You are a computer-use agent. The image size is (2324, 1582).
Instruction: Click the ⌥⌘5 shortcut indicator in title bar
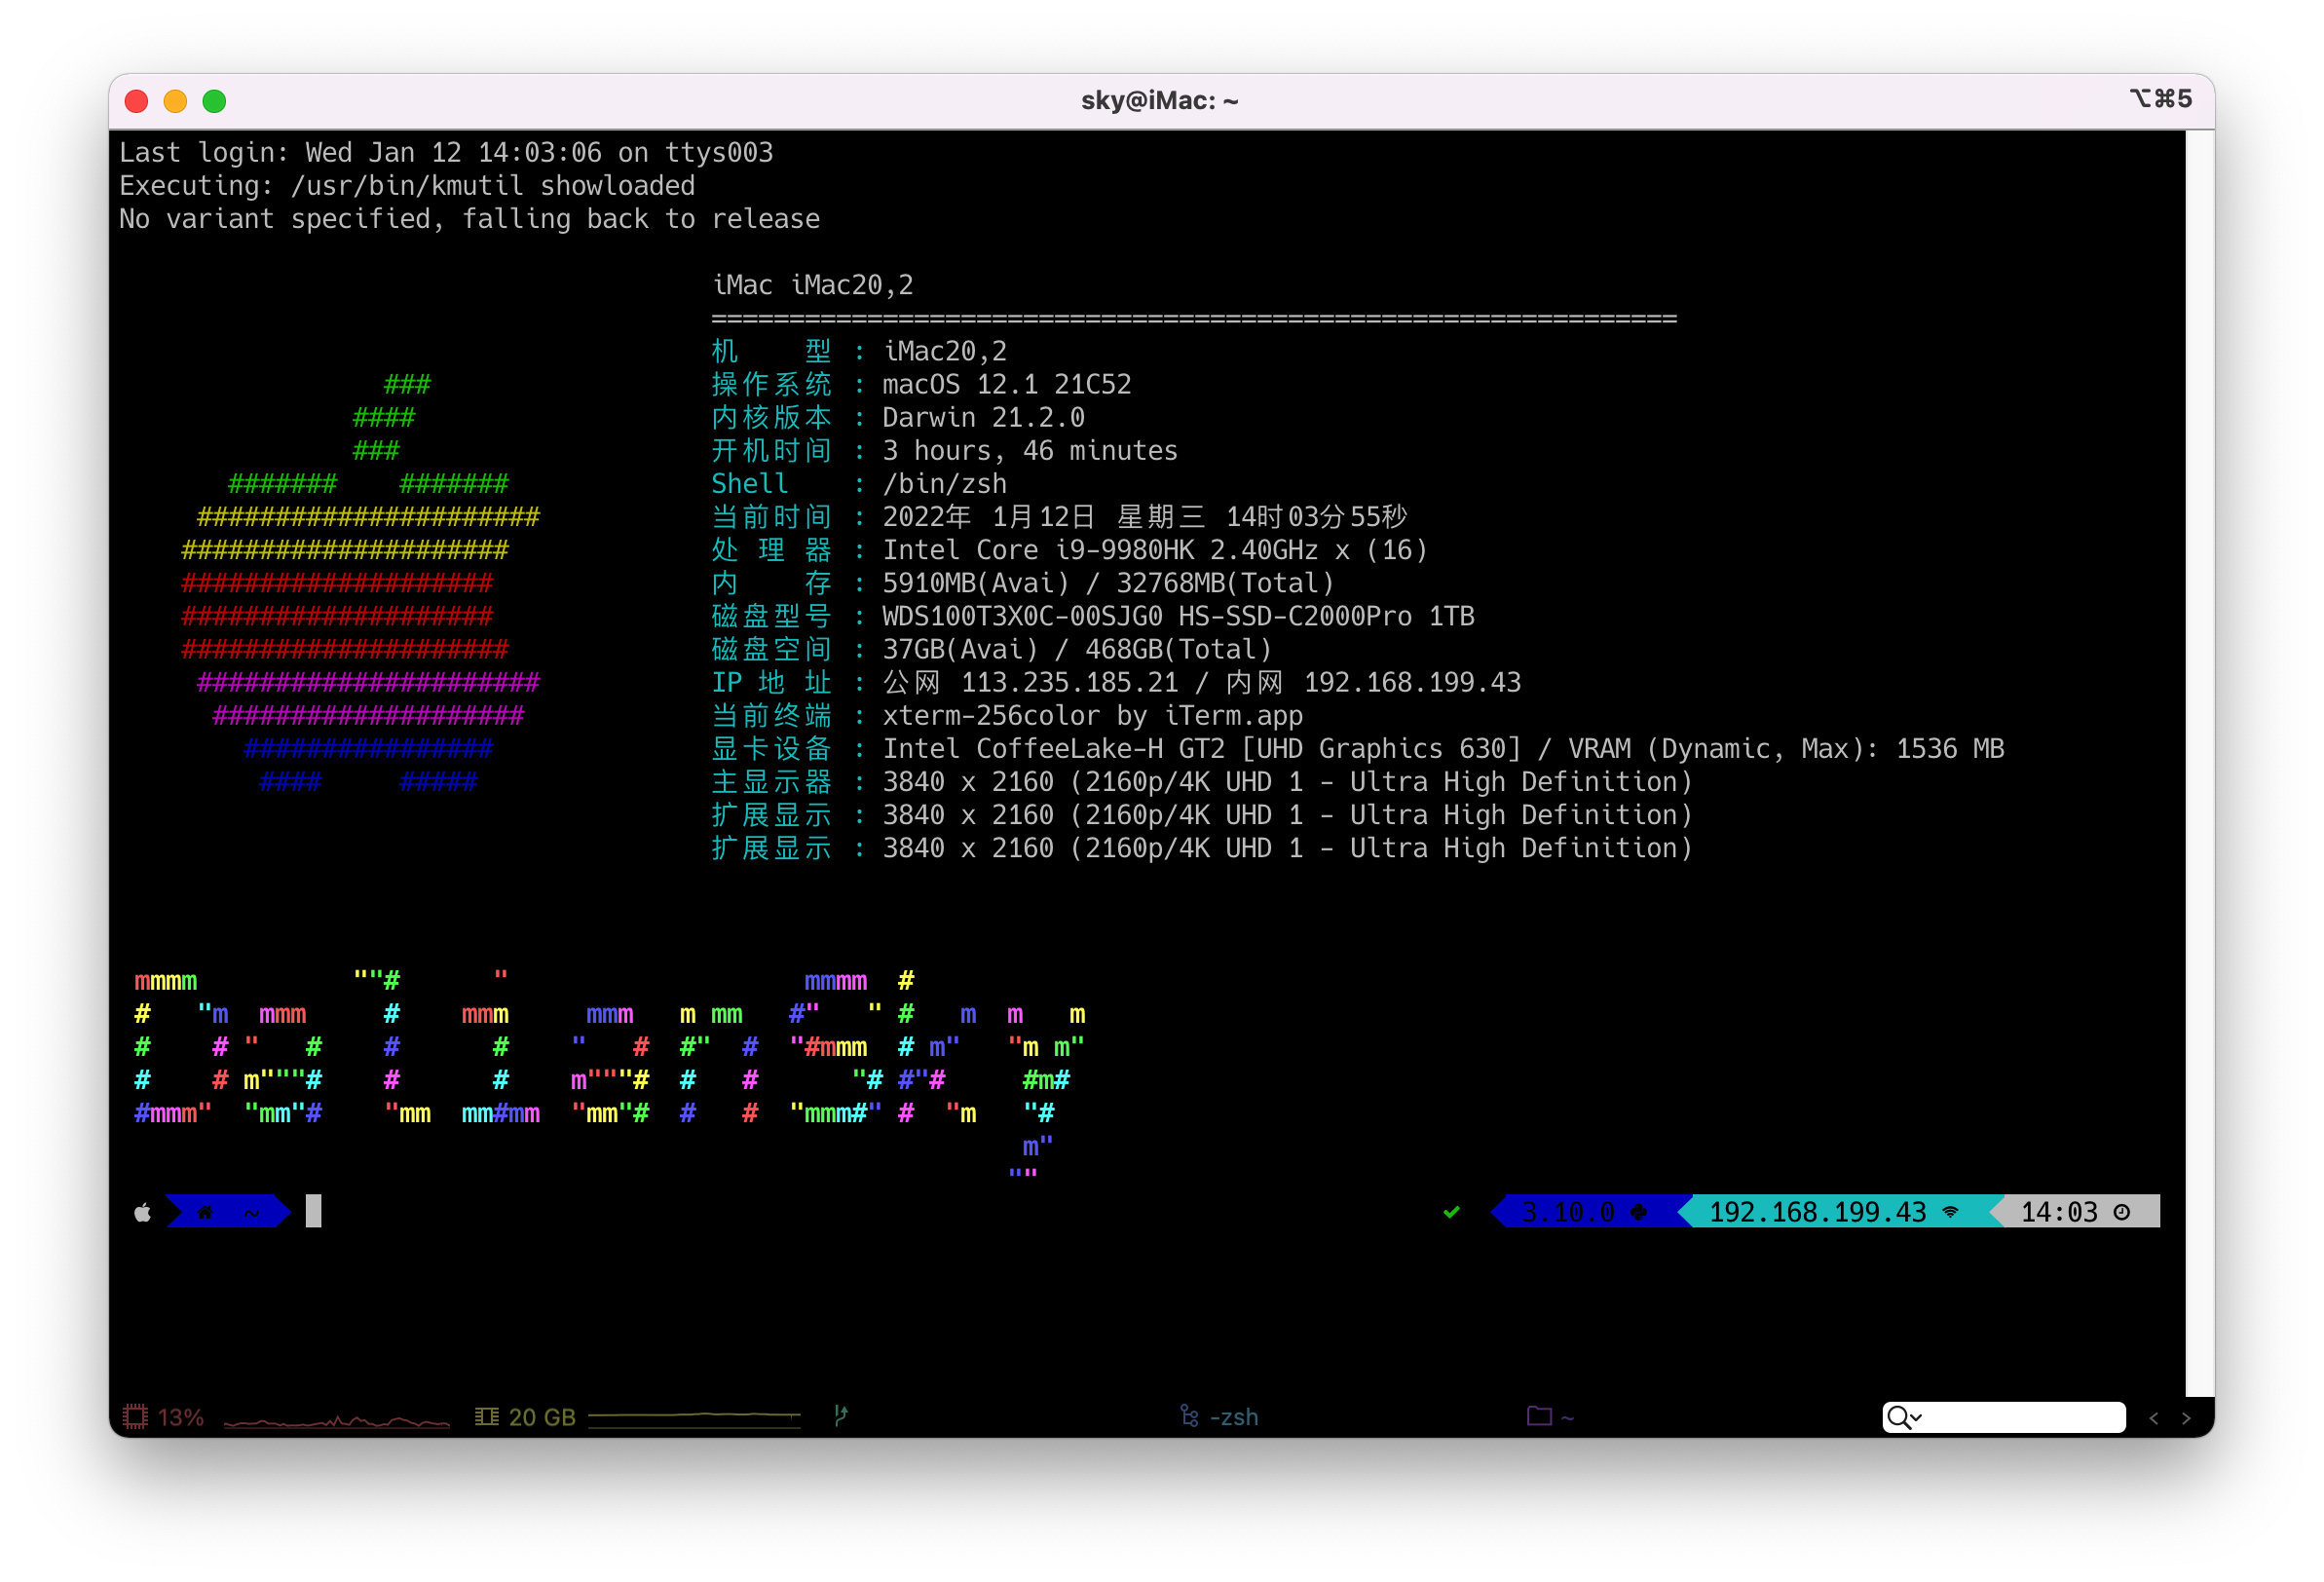(x=2161, y=98)
